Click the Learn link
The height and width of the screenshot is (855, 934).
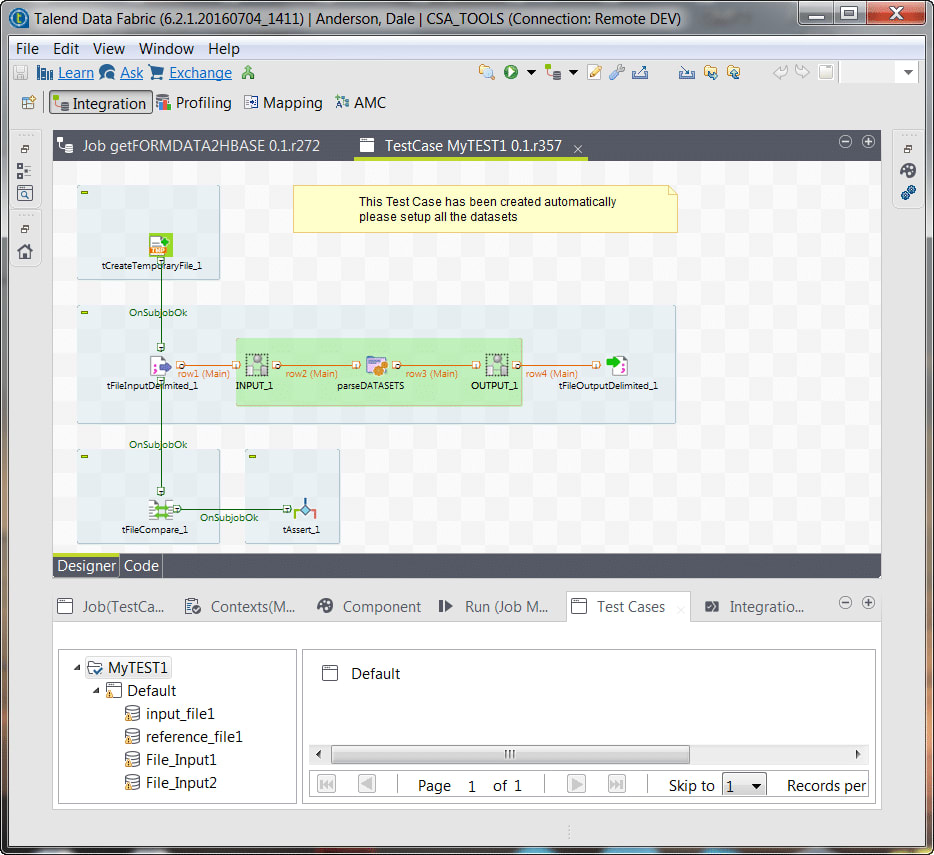[74, 72]
